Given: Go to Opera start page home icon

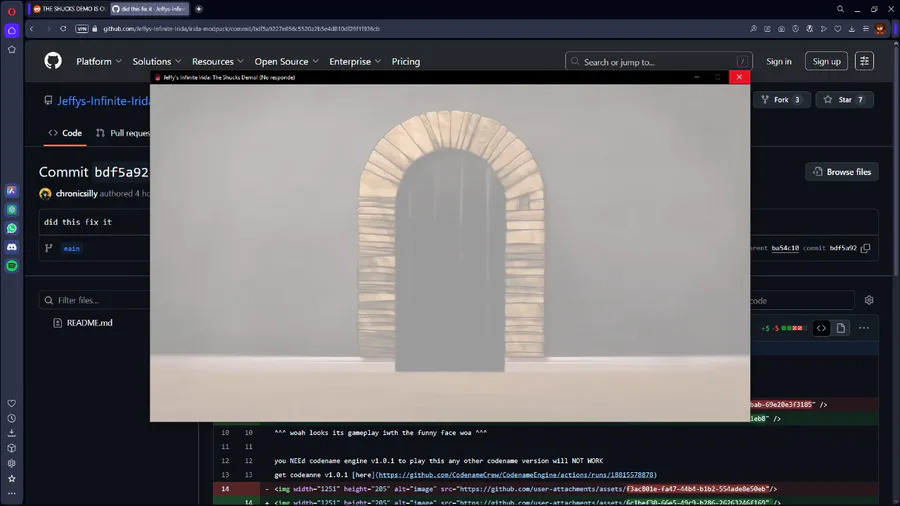Looking at the screenshot, I should pyautogui.click(x=11, y=30).
